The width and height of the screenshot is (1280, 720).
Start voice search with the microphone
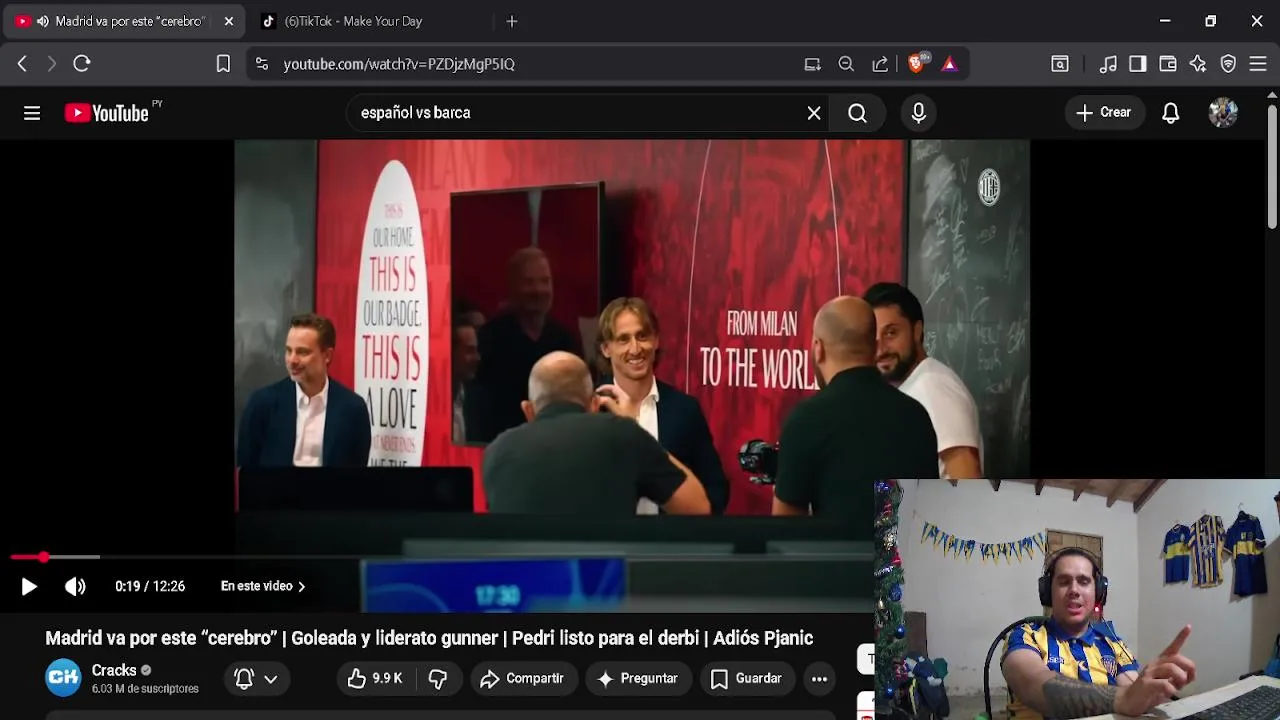(x=918, y=113)
